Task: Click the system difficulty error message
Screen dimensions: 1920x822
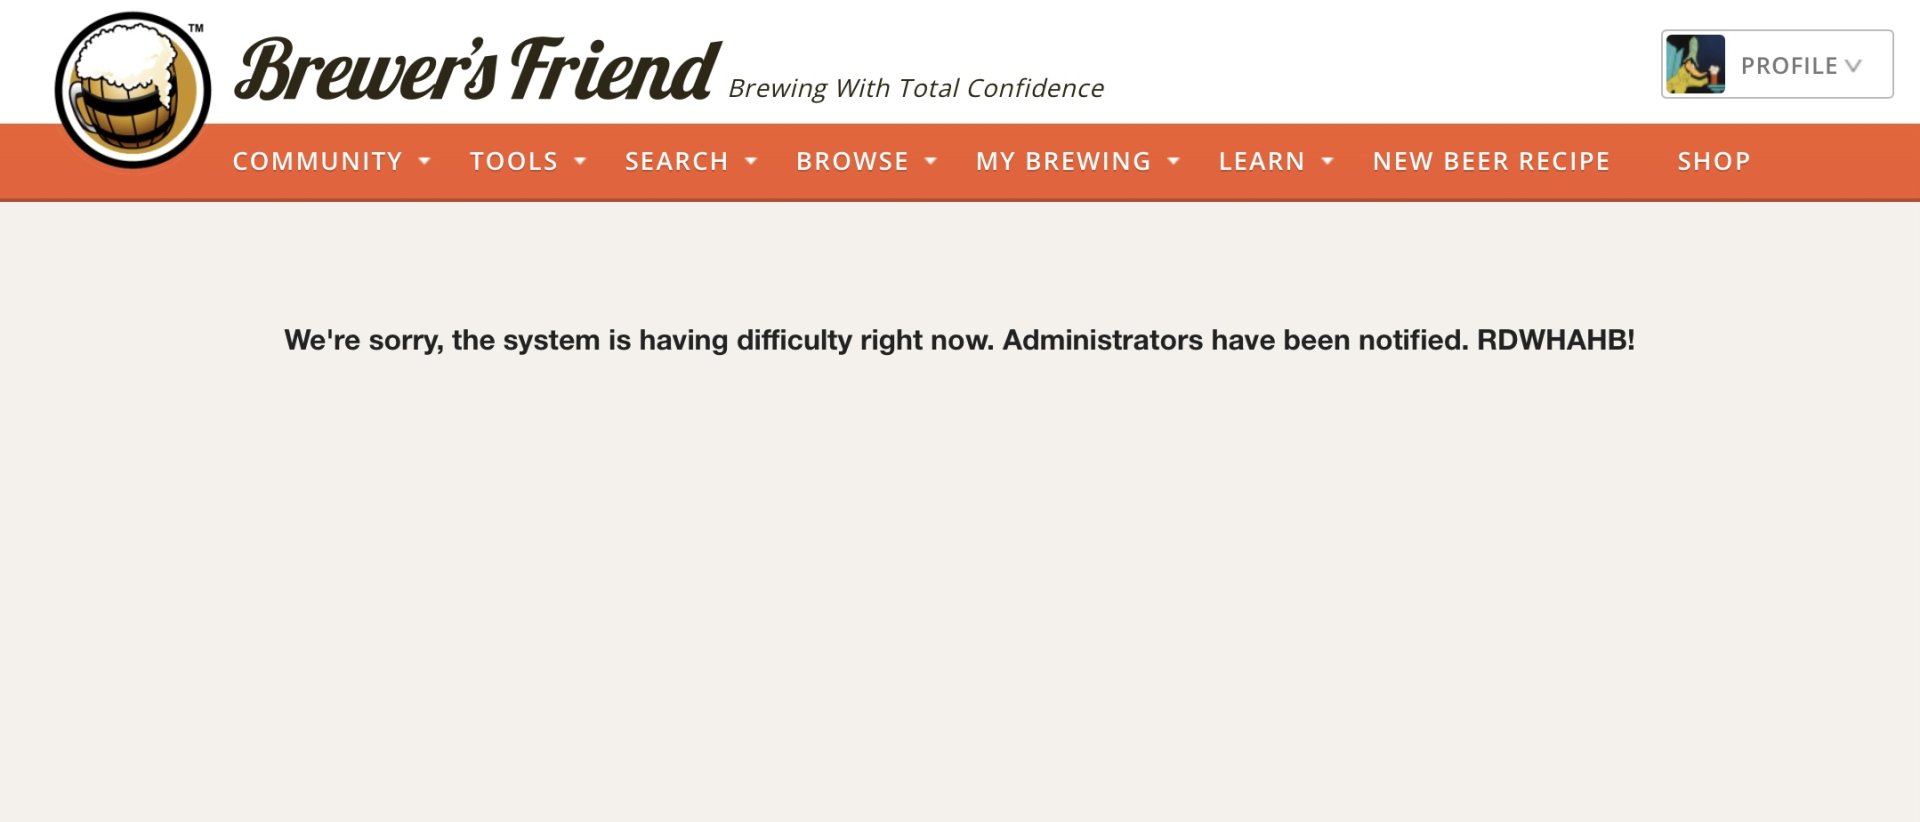Action: pyautogui.click(x=959, y=340)
